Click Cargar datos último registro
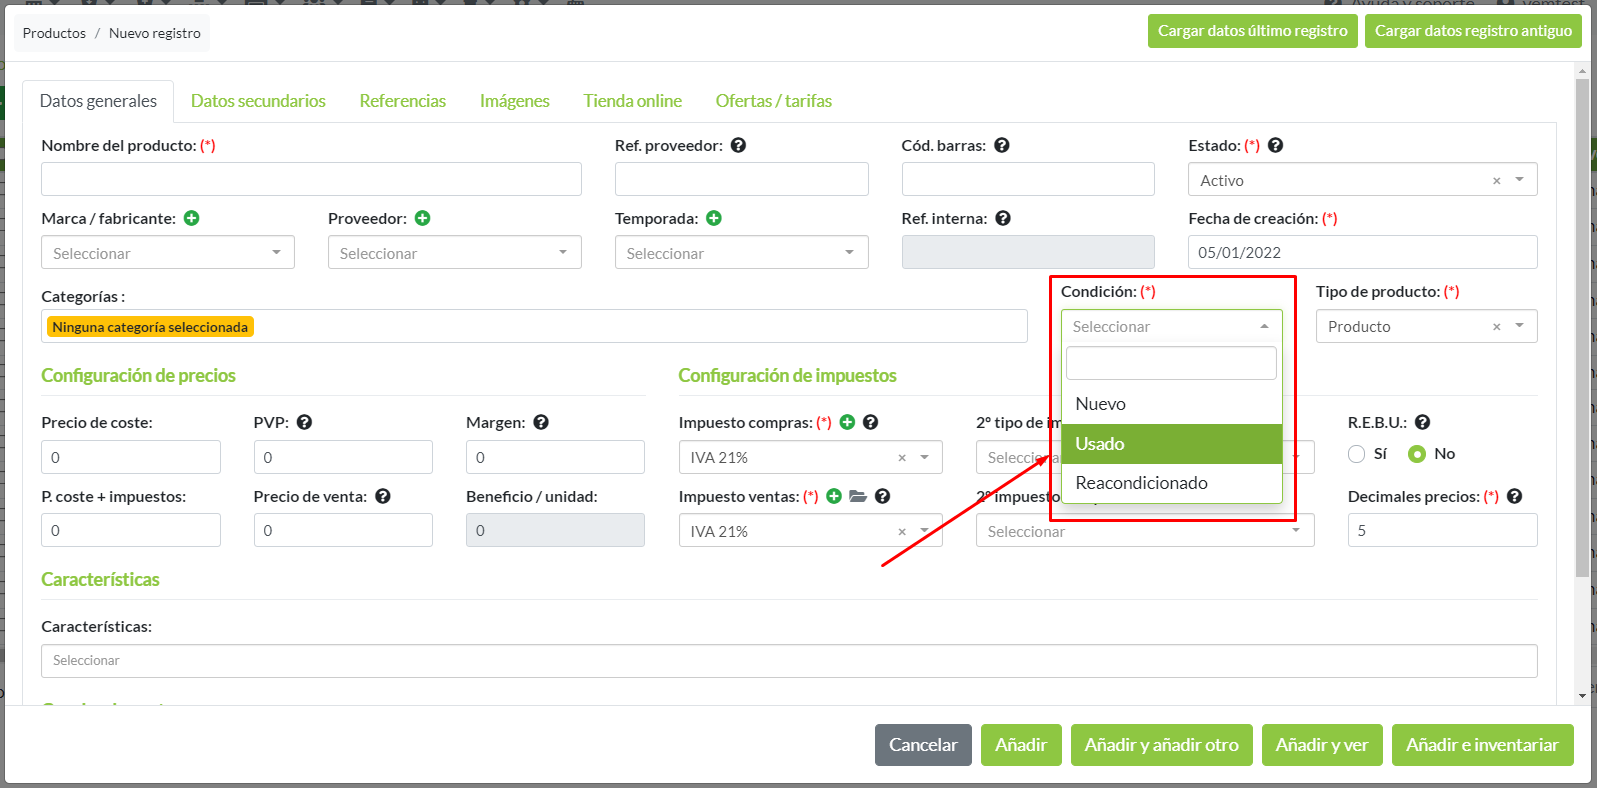This screenshot has width=1597, height=788. pyautogui.click(x=1252, y=31)
